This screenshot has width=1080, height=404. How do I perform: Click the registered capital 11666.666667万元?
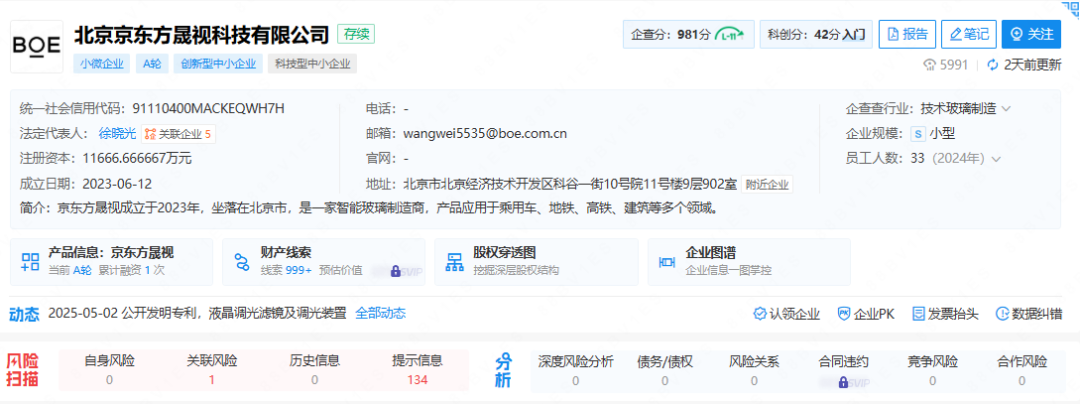pos(137,158)
